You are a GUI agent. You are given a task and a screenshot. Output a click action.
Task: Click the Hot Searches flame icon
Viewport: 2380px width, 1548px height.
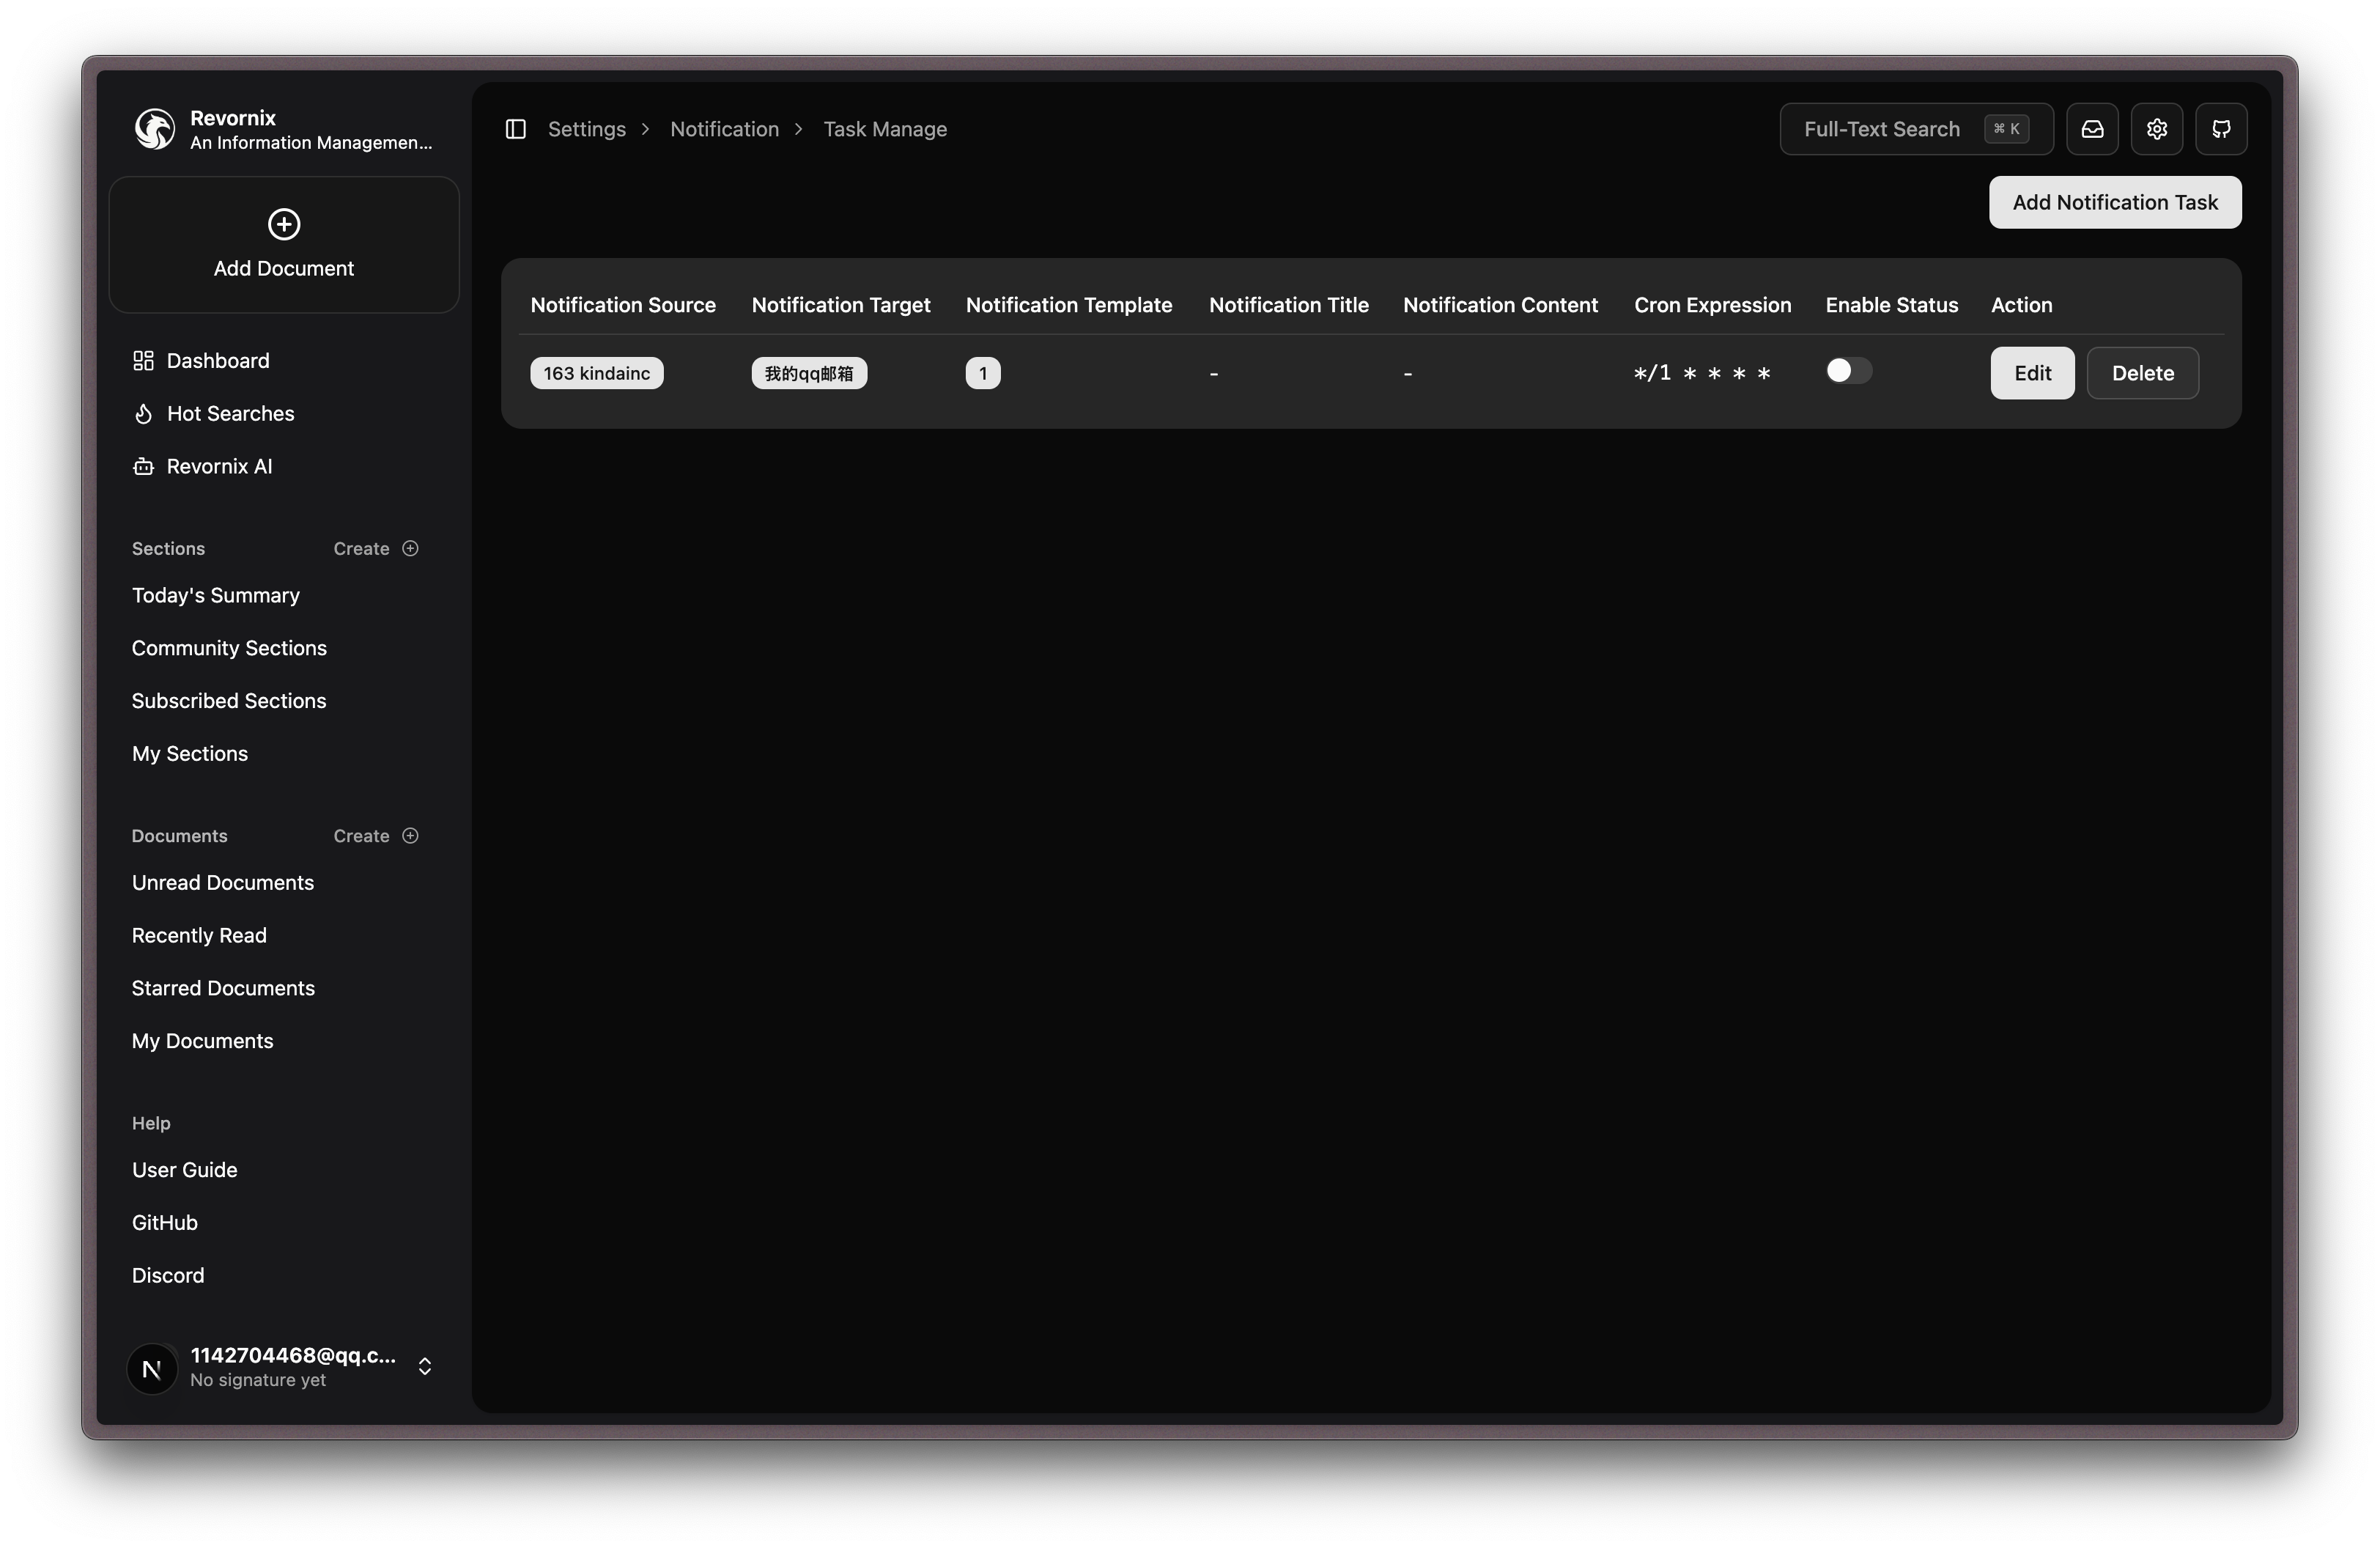[143, 414]
